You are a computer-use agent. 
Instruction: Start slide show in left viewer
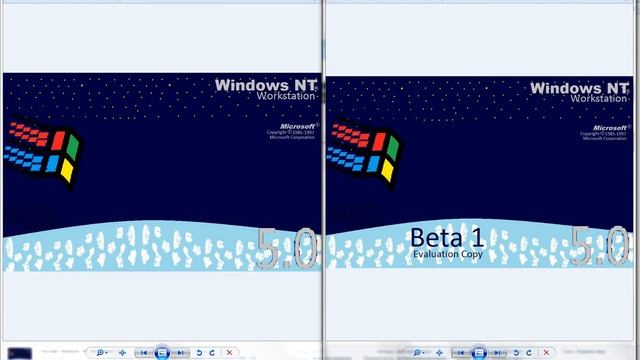tap(162, 353)
